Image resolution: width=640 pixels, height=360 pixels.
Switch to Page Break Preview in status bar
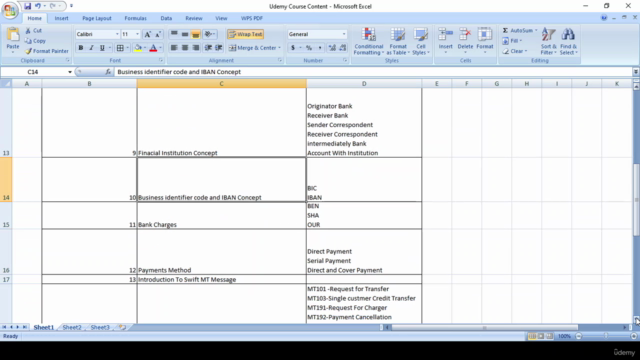[x=549, y=336]
